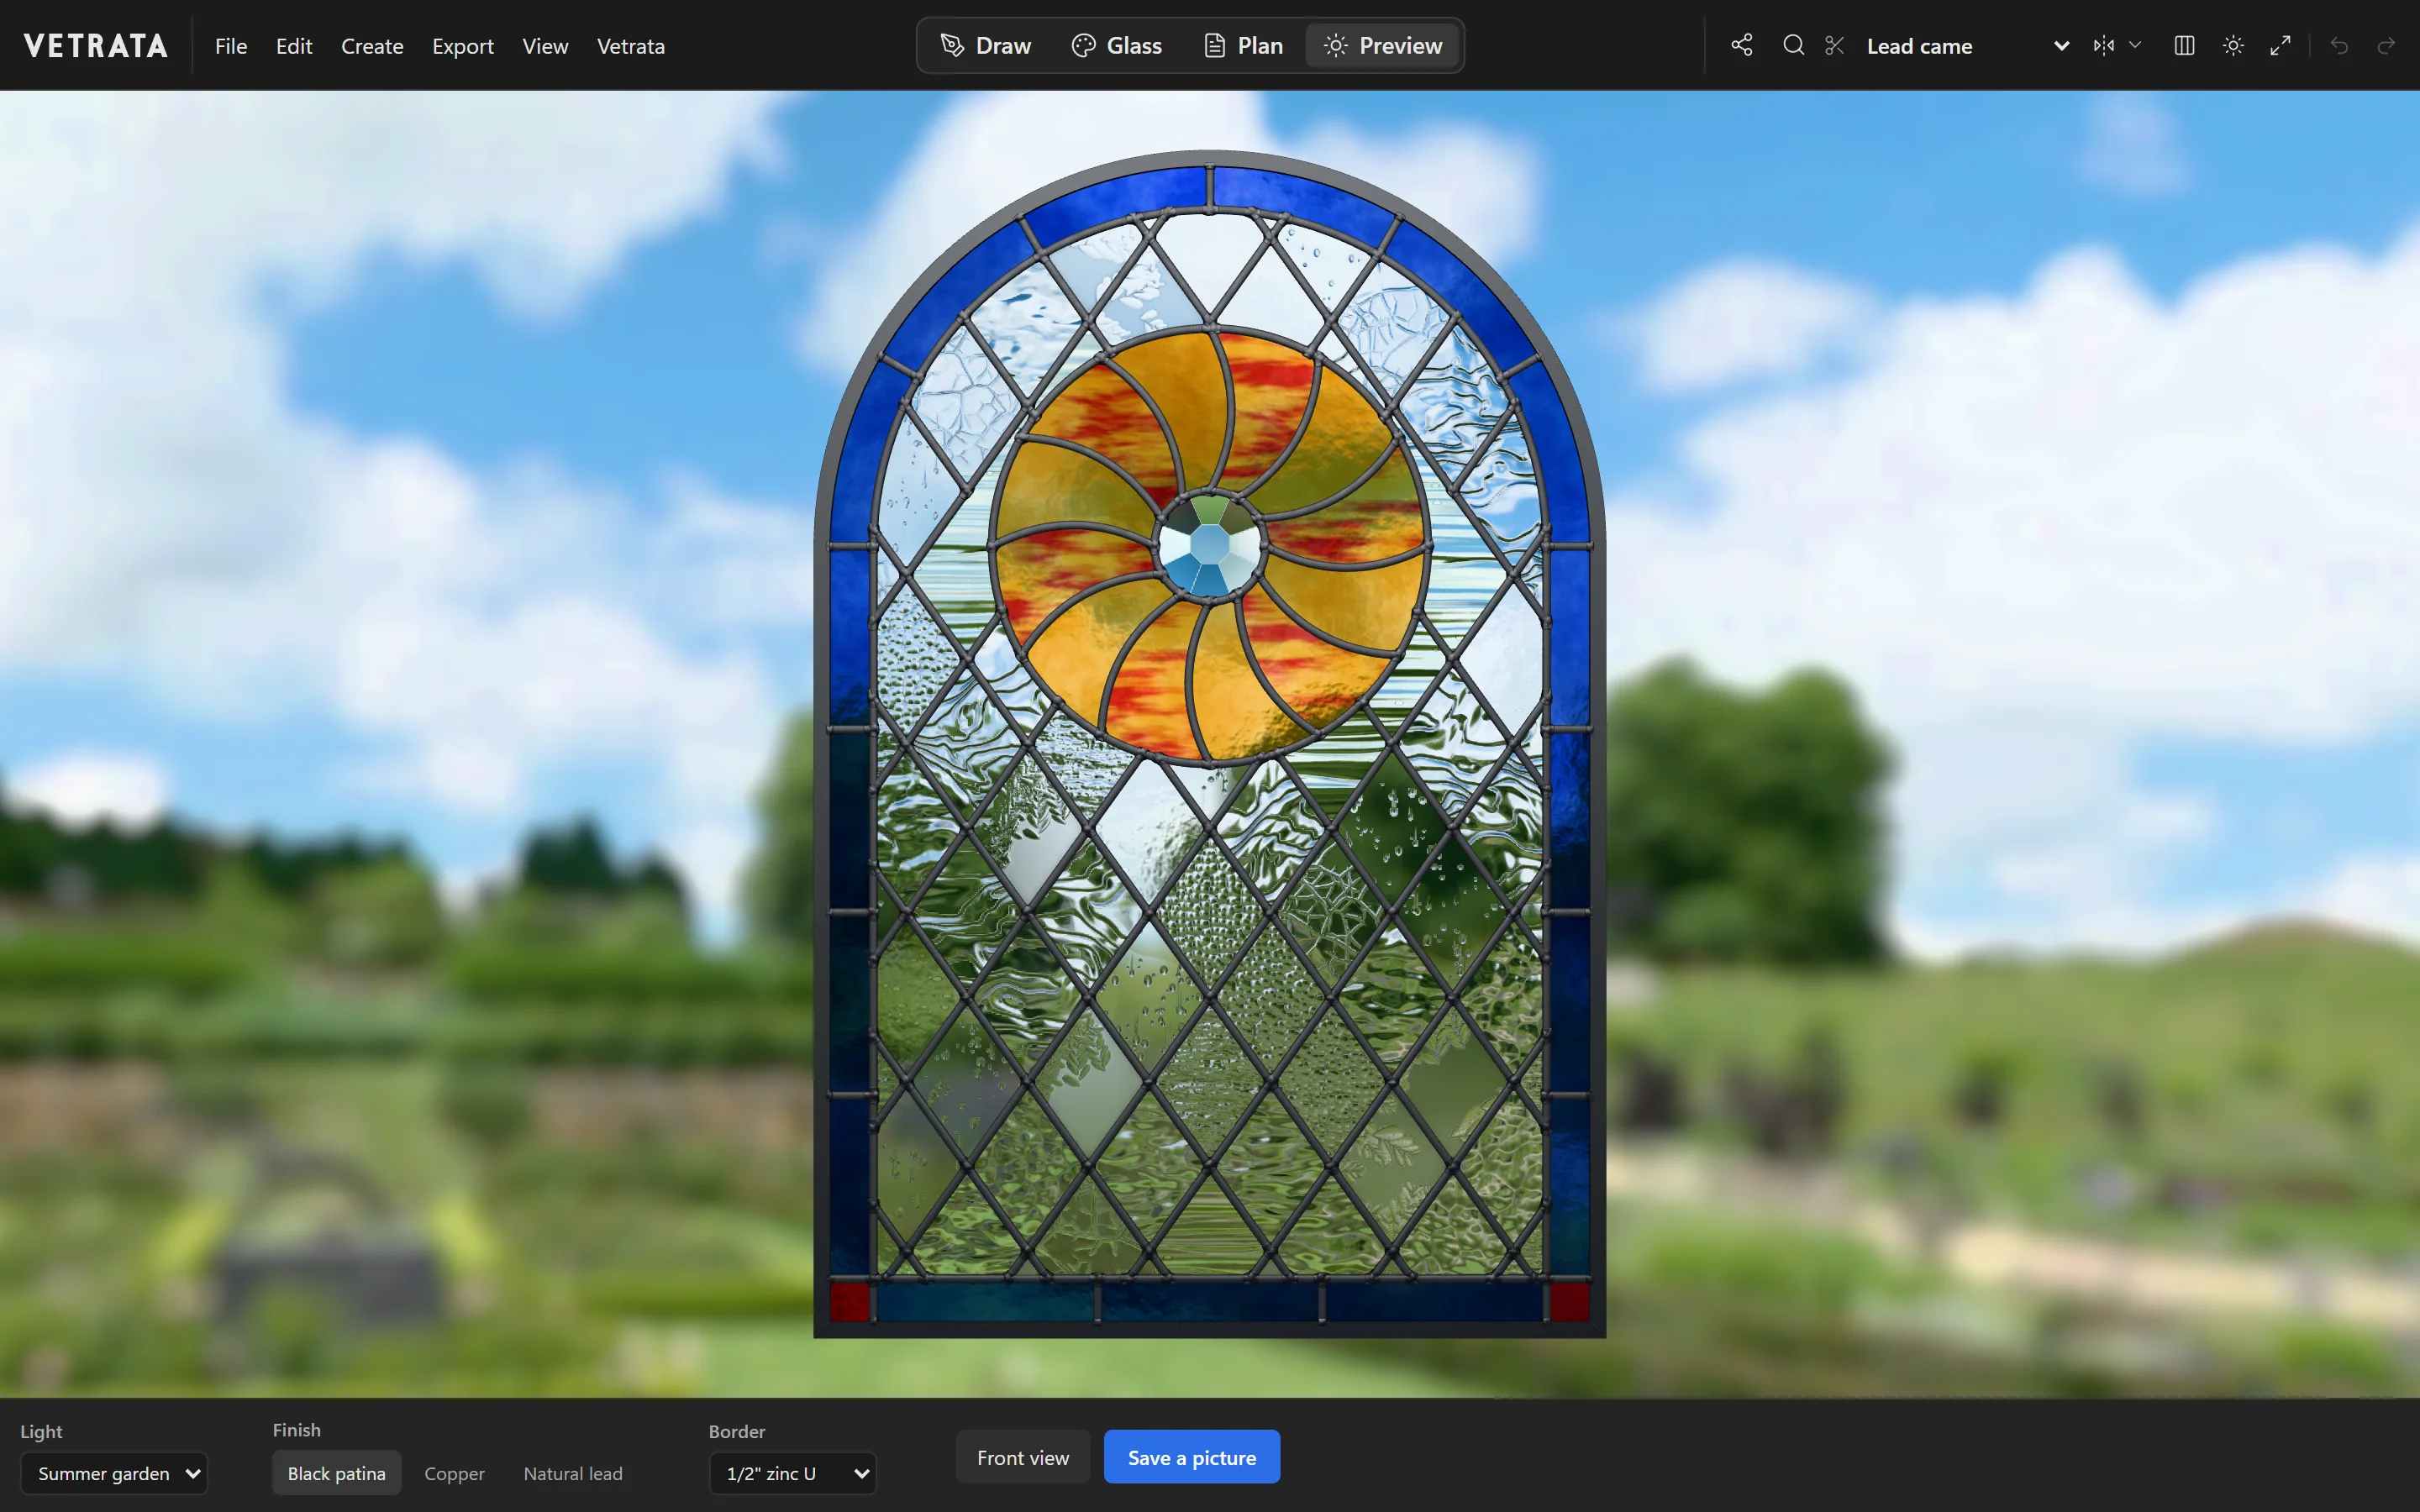Select the scissors cut tool
Screen dimensions: 2420x1512
[x=1834, y=46]
